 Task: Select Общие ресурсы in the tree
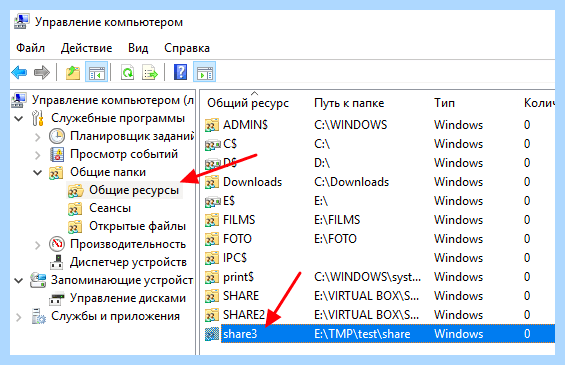(134, 190)
